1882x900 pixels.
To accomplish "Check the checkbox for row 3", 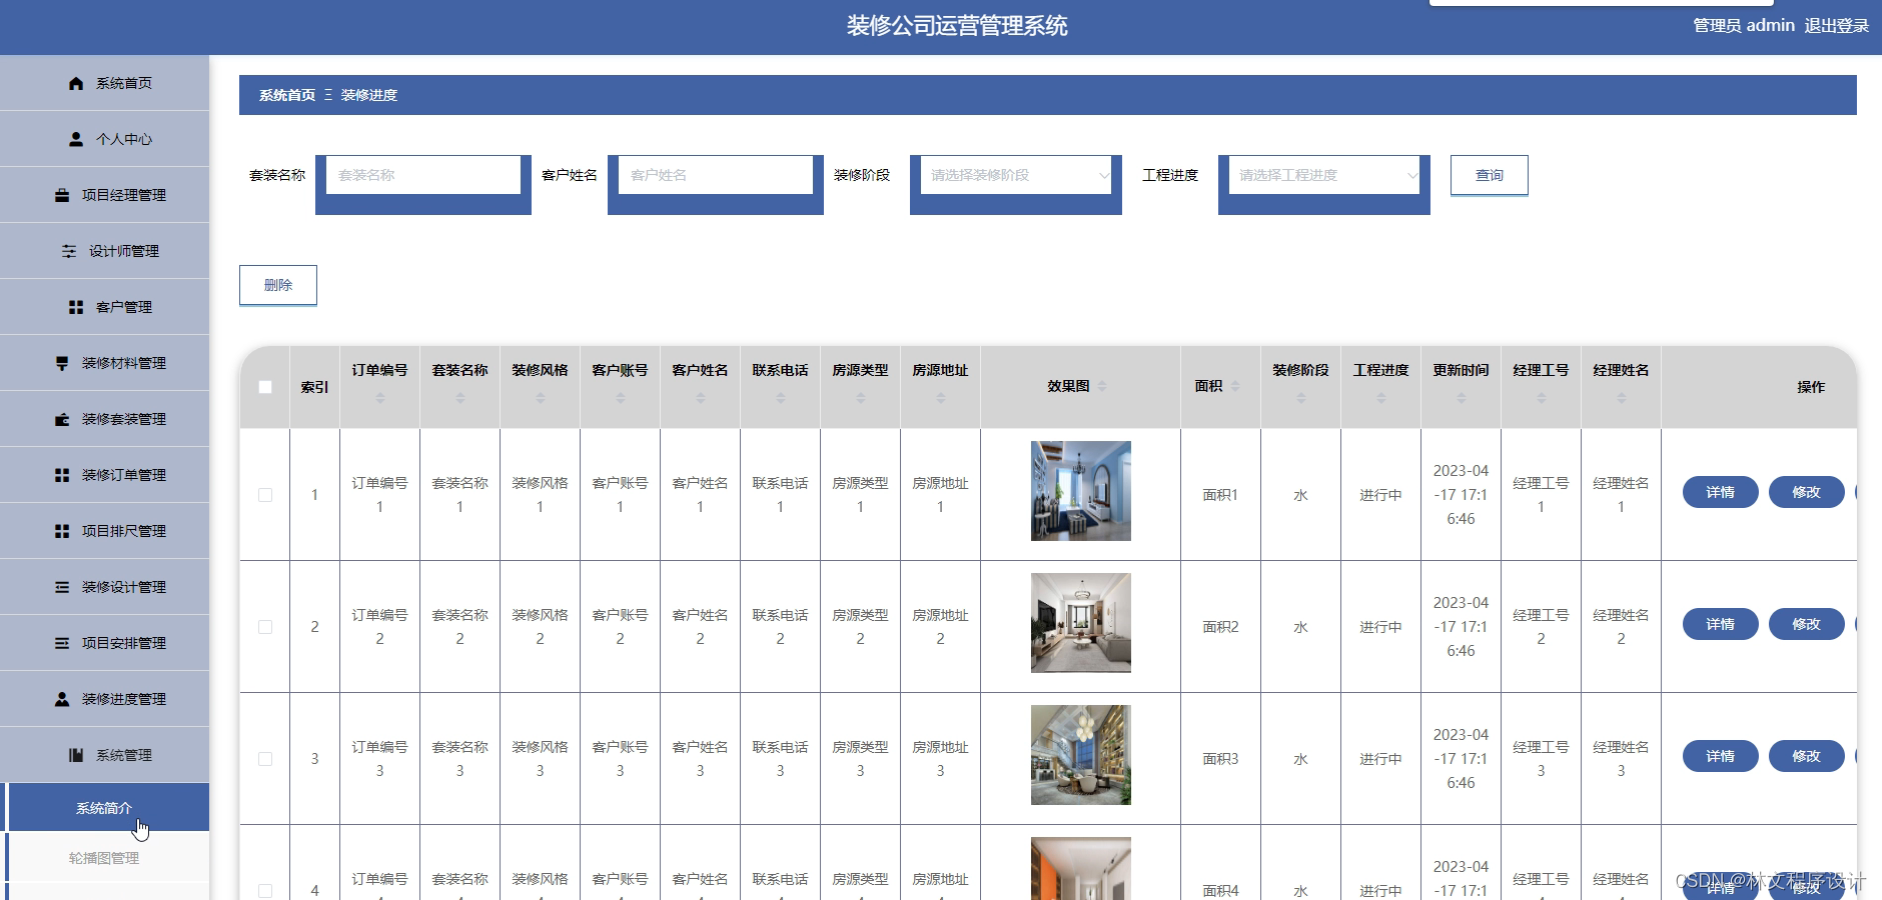I will [x=265, y=759].
